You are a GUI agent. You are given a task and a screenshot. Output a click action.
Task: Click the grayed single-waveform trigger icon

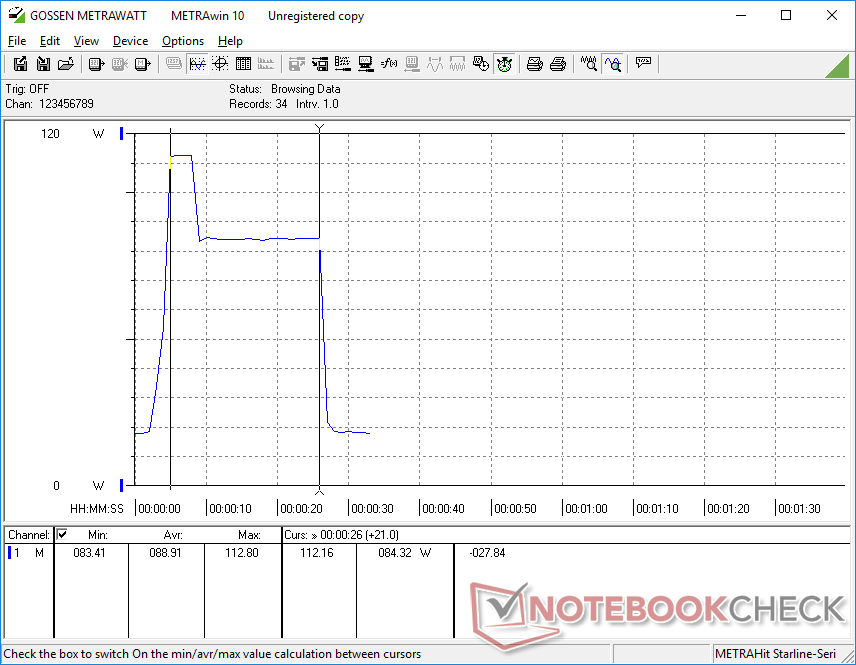pyautogui.click(x=435, y=64)
